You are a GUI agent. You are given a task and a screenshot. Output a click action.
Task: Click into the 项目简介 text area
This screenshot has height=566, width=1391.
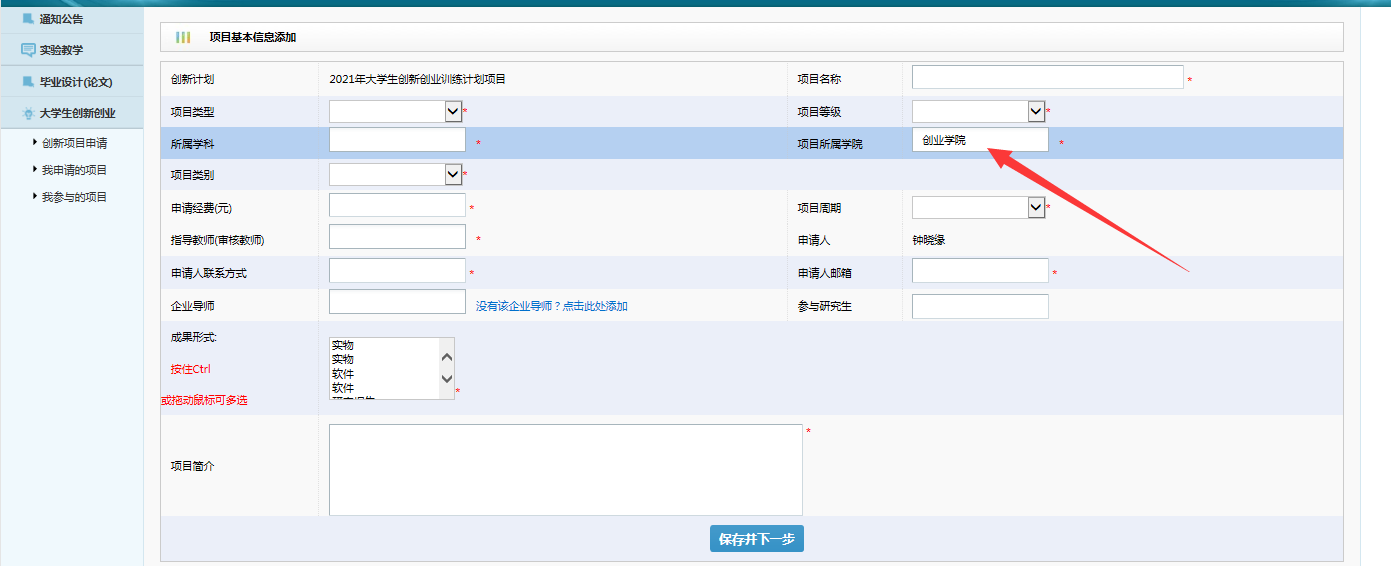pyautogui.click(x=565, y=469)
